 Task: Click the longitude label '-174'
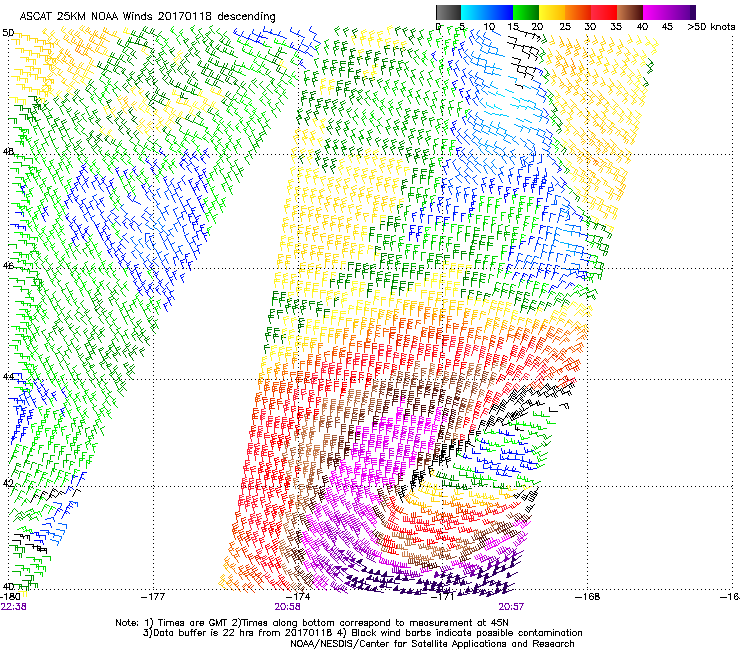(x=298, y=597)
